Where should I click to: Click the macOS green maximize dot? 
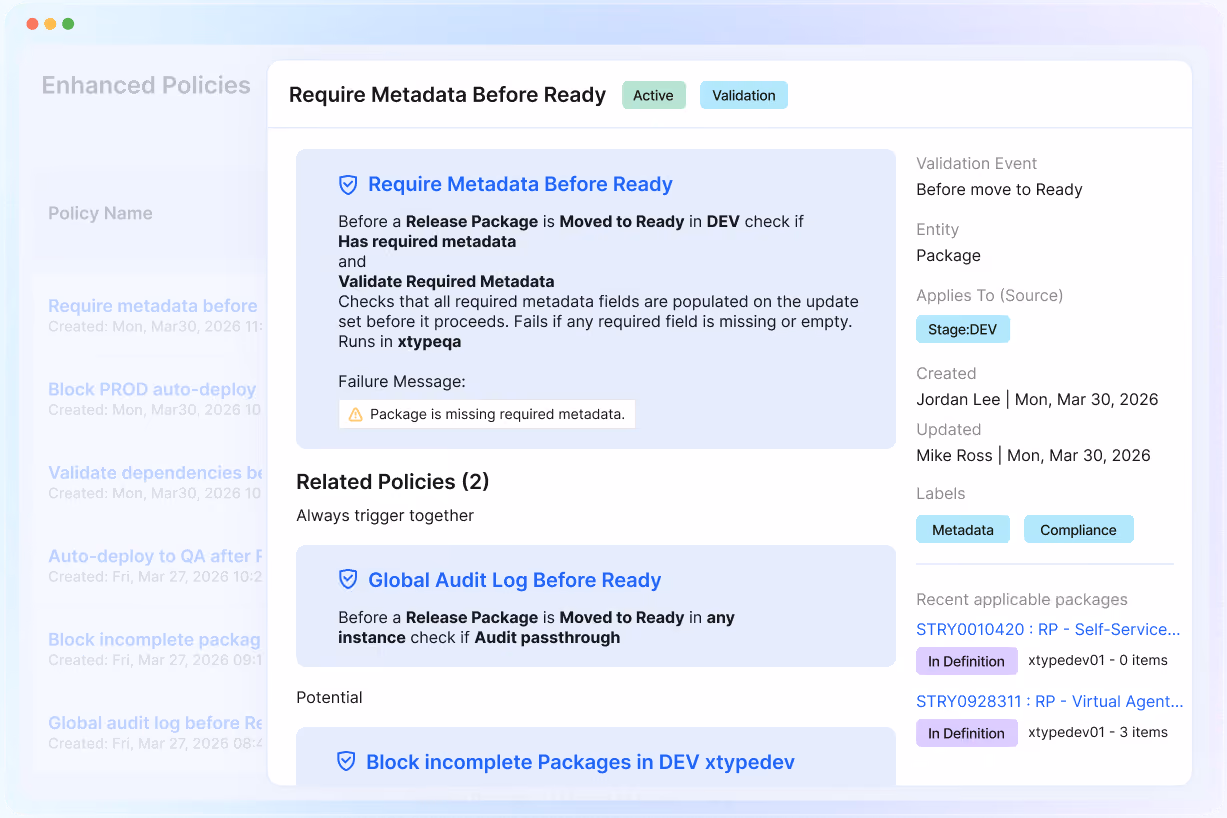click(x=68, y=23)
